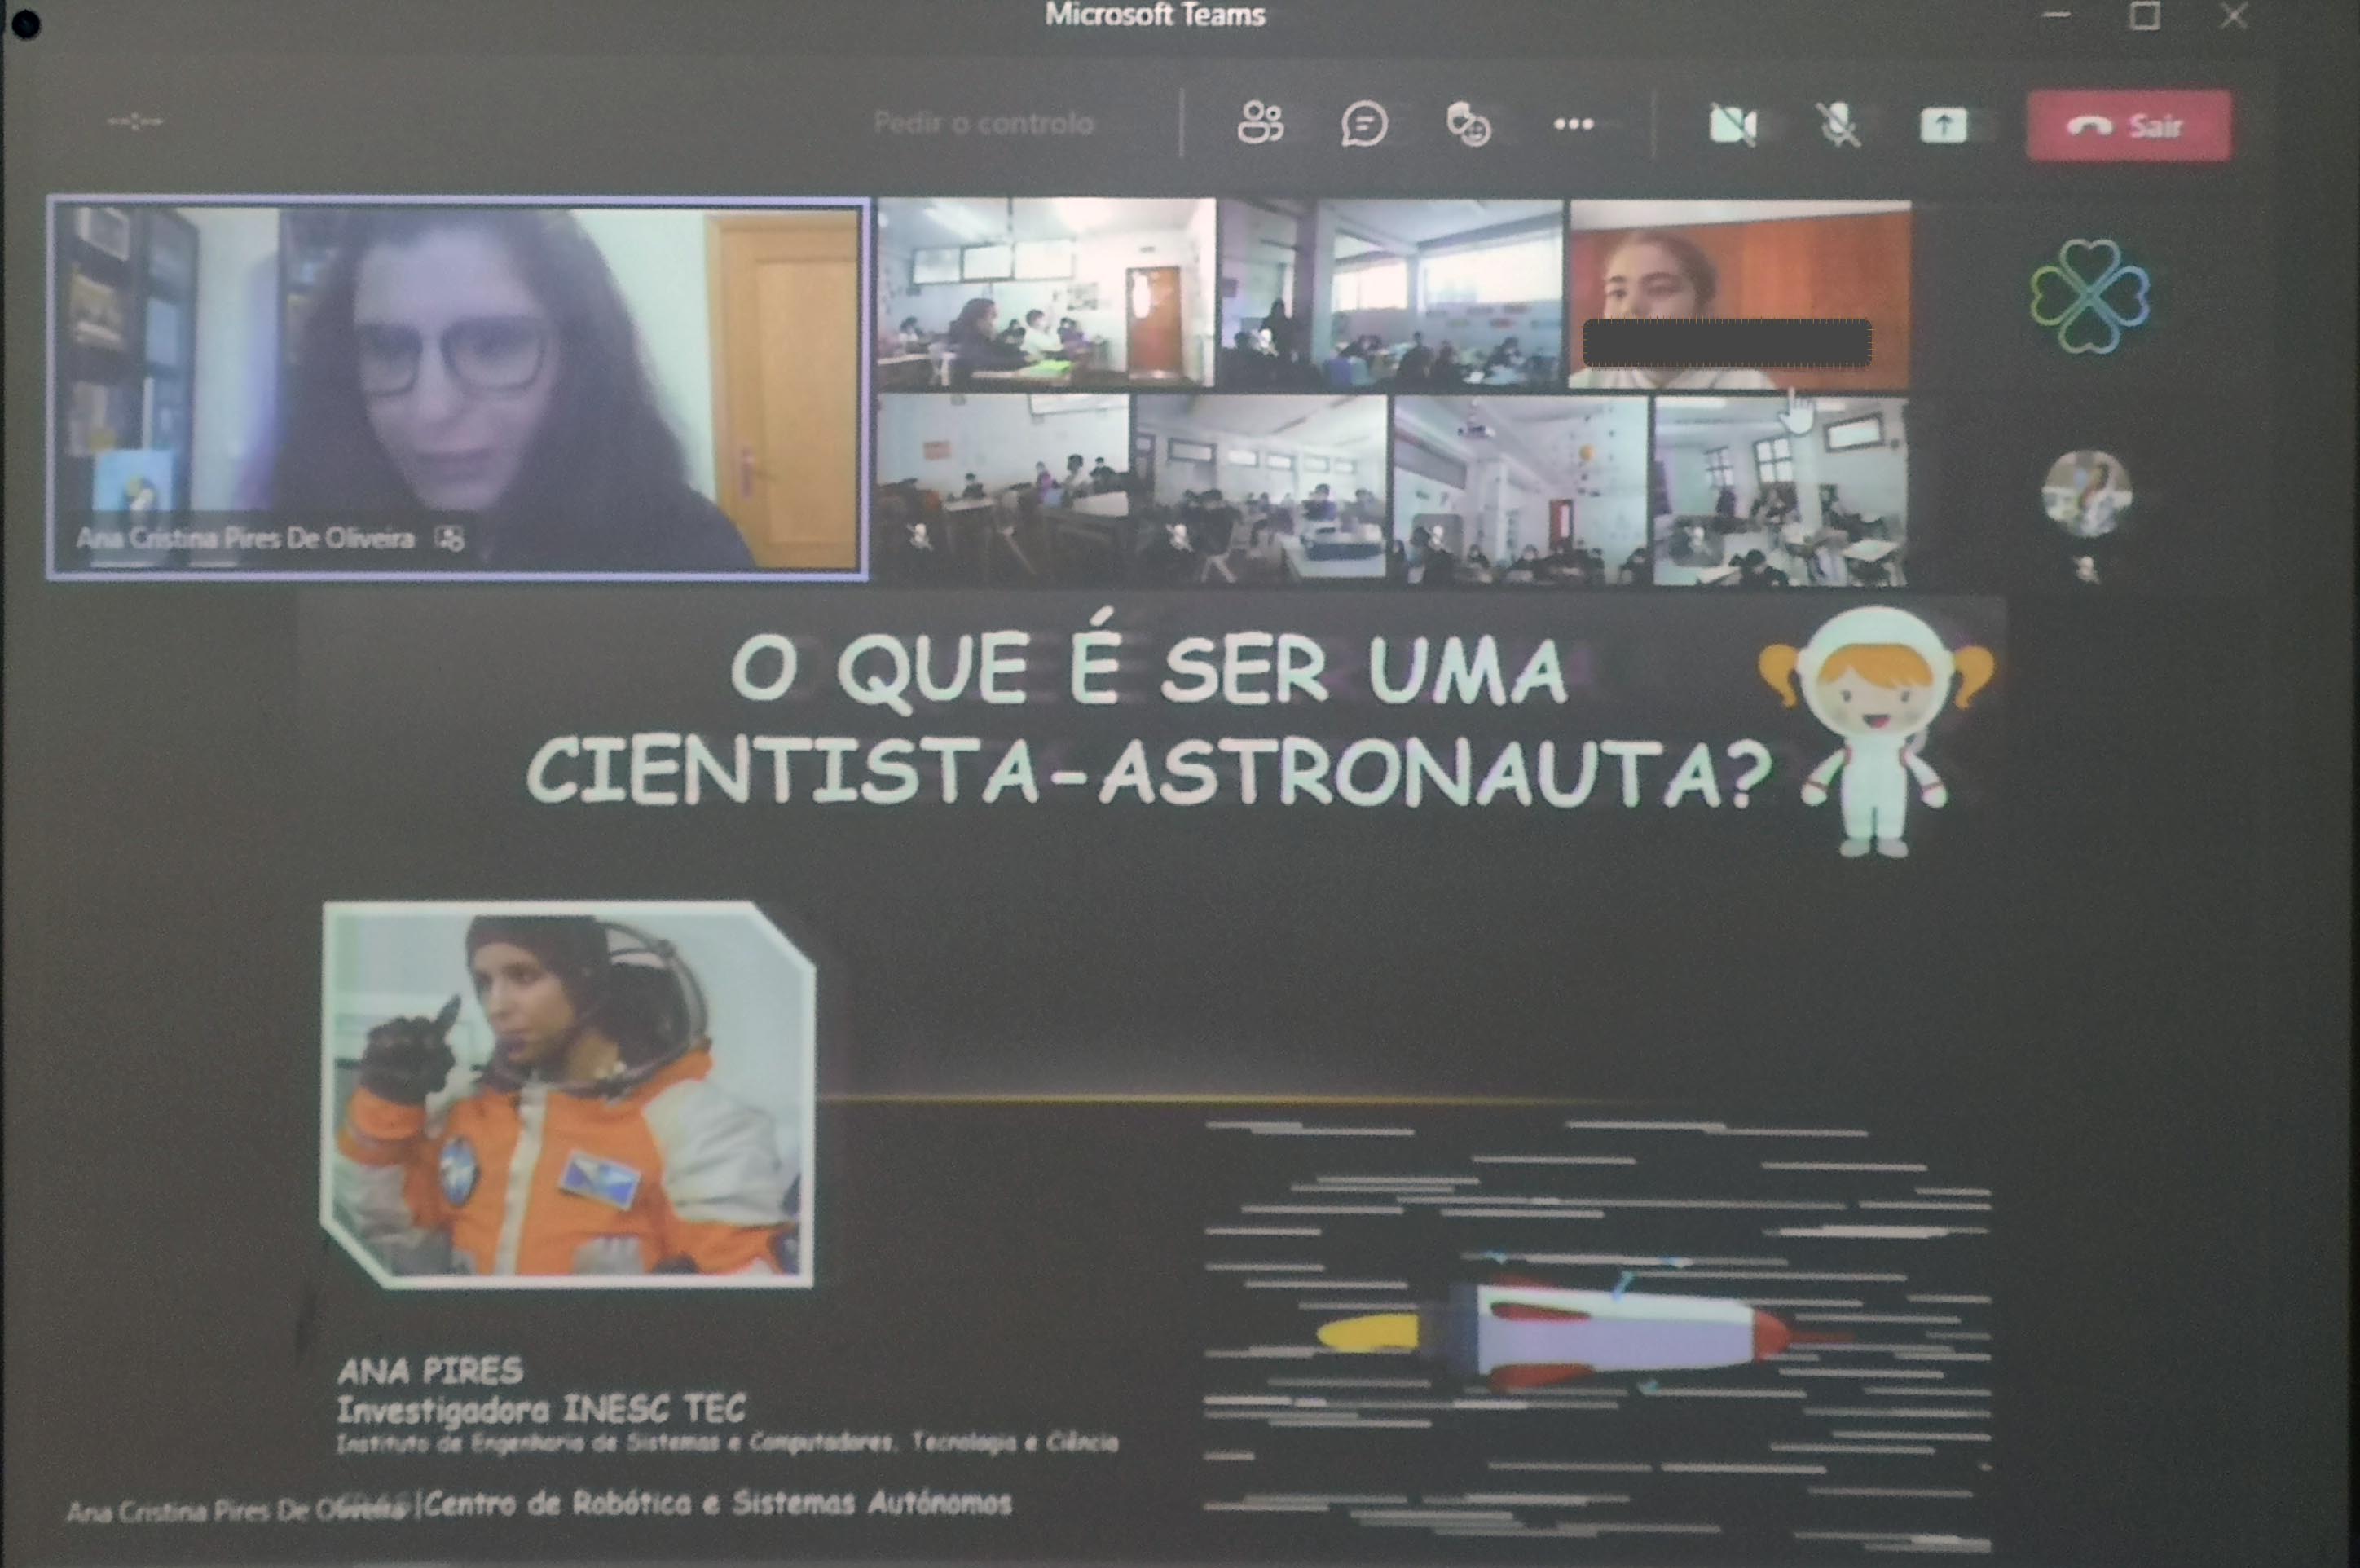Expand the More actions ellipsis menu
This screenshot has height=1568, width=2360.
[1573, 125]
